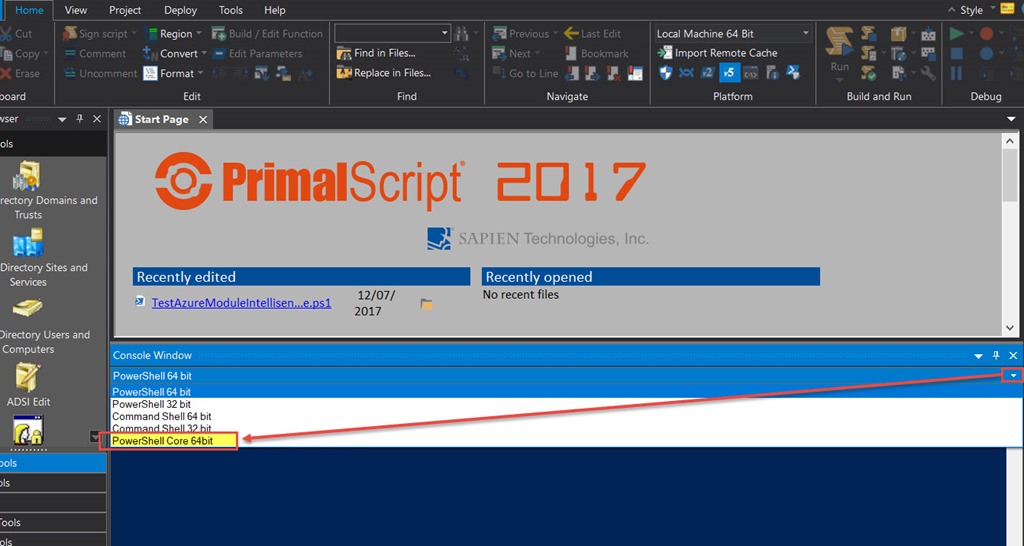1024x546 pixels.
Task: Click the red breakpoint circle icon
Action: pyautogui.click(x=986, y=33)
